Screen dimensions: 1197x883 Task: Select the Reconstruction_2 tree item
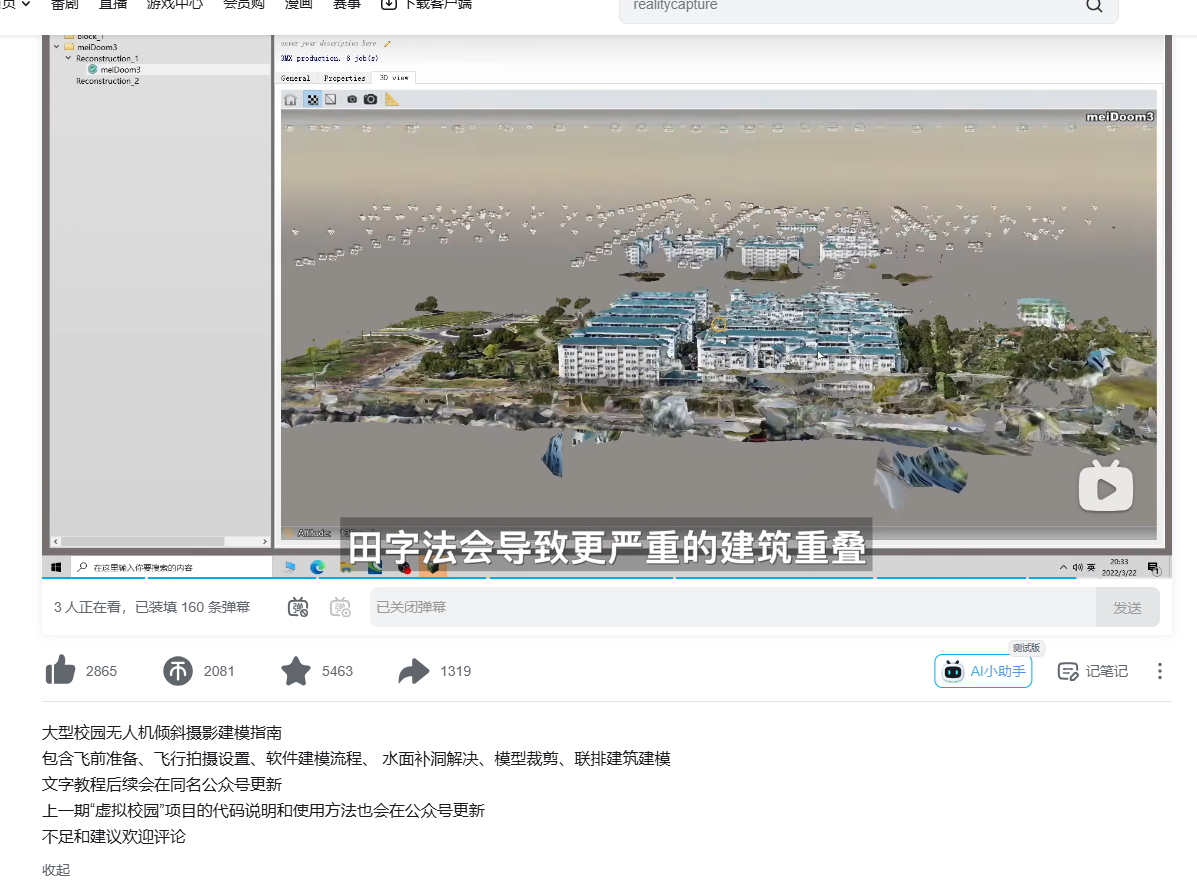click(x=108, y=81)
